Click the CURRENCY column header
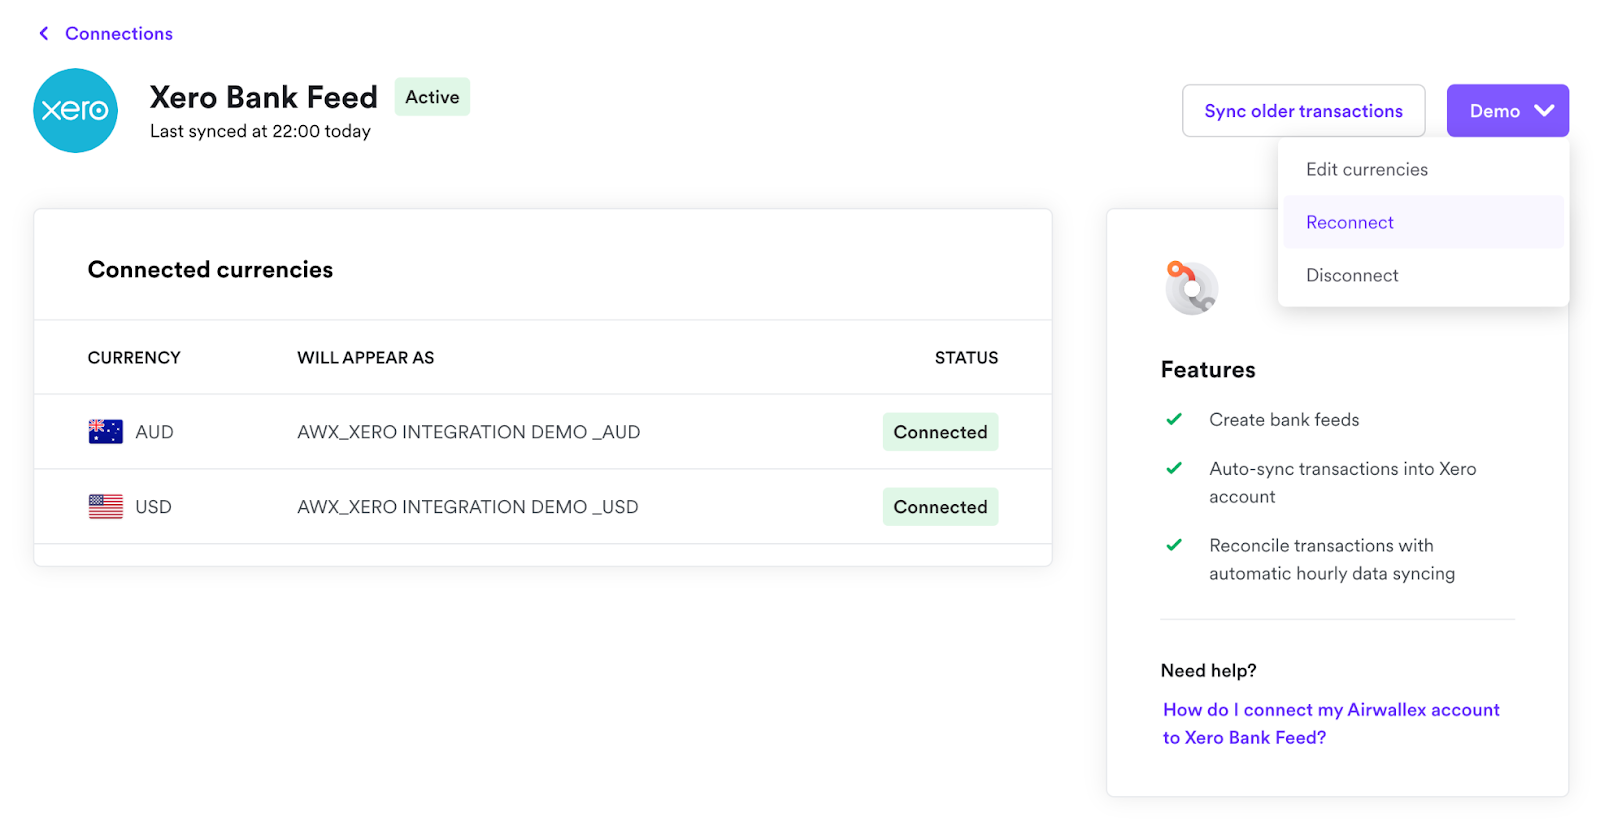This screenshot has height=836, width=1600. 134,358
